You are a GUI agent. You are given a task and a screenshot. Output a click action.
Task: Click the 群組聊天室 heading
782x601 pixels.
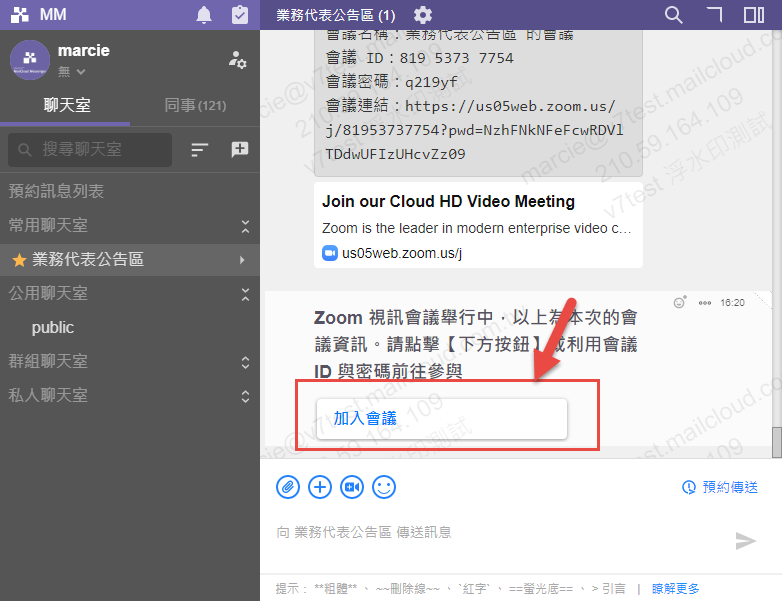coord(48,362)
